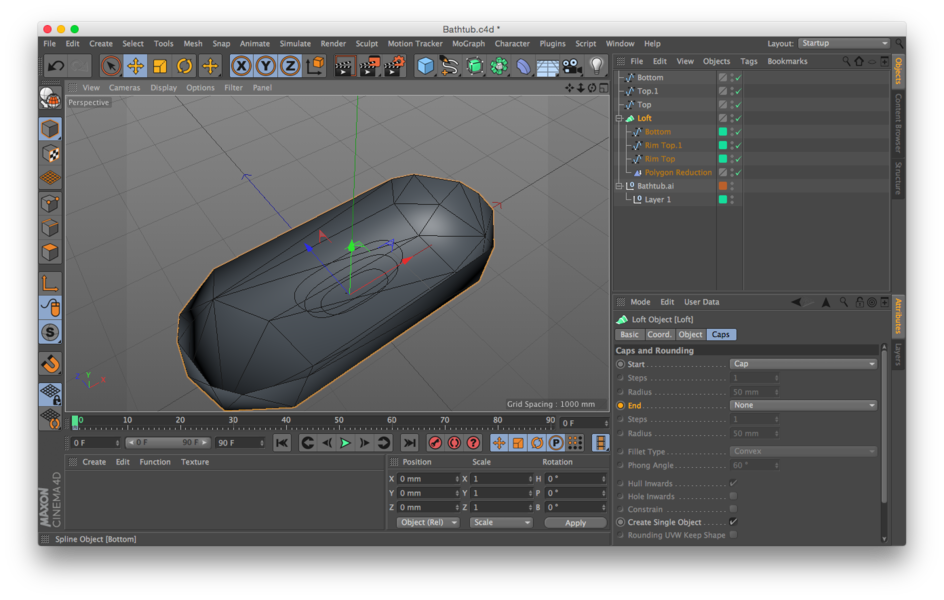The width and height of the screenshot is (944, 600).
Task: Add a Camera object
Action: point(571,66)
